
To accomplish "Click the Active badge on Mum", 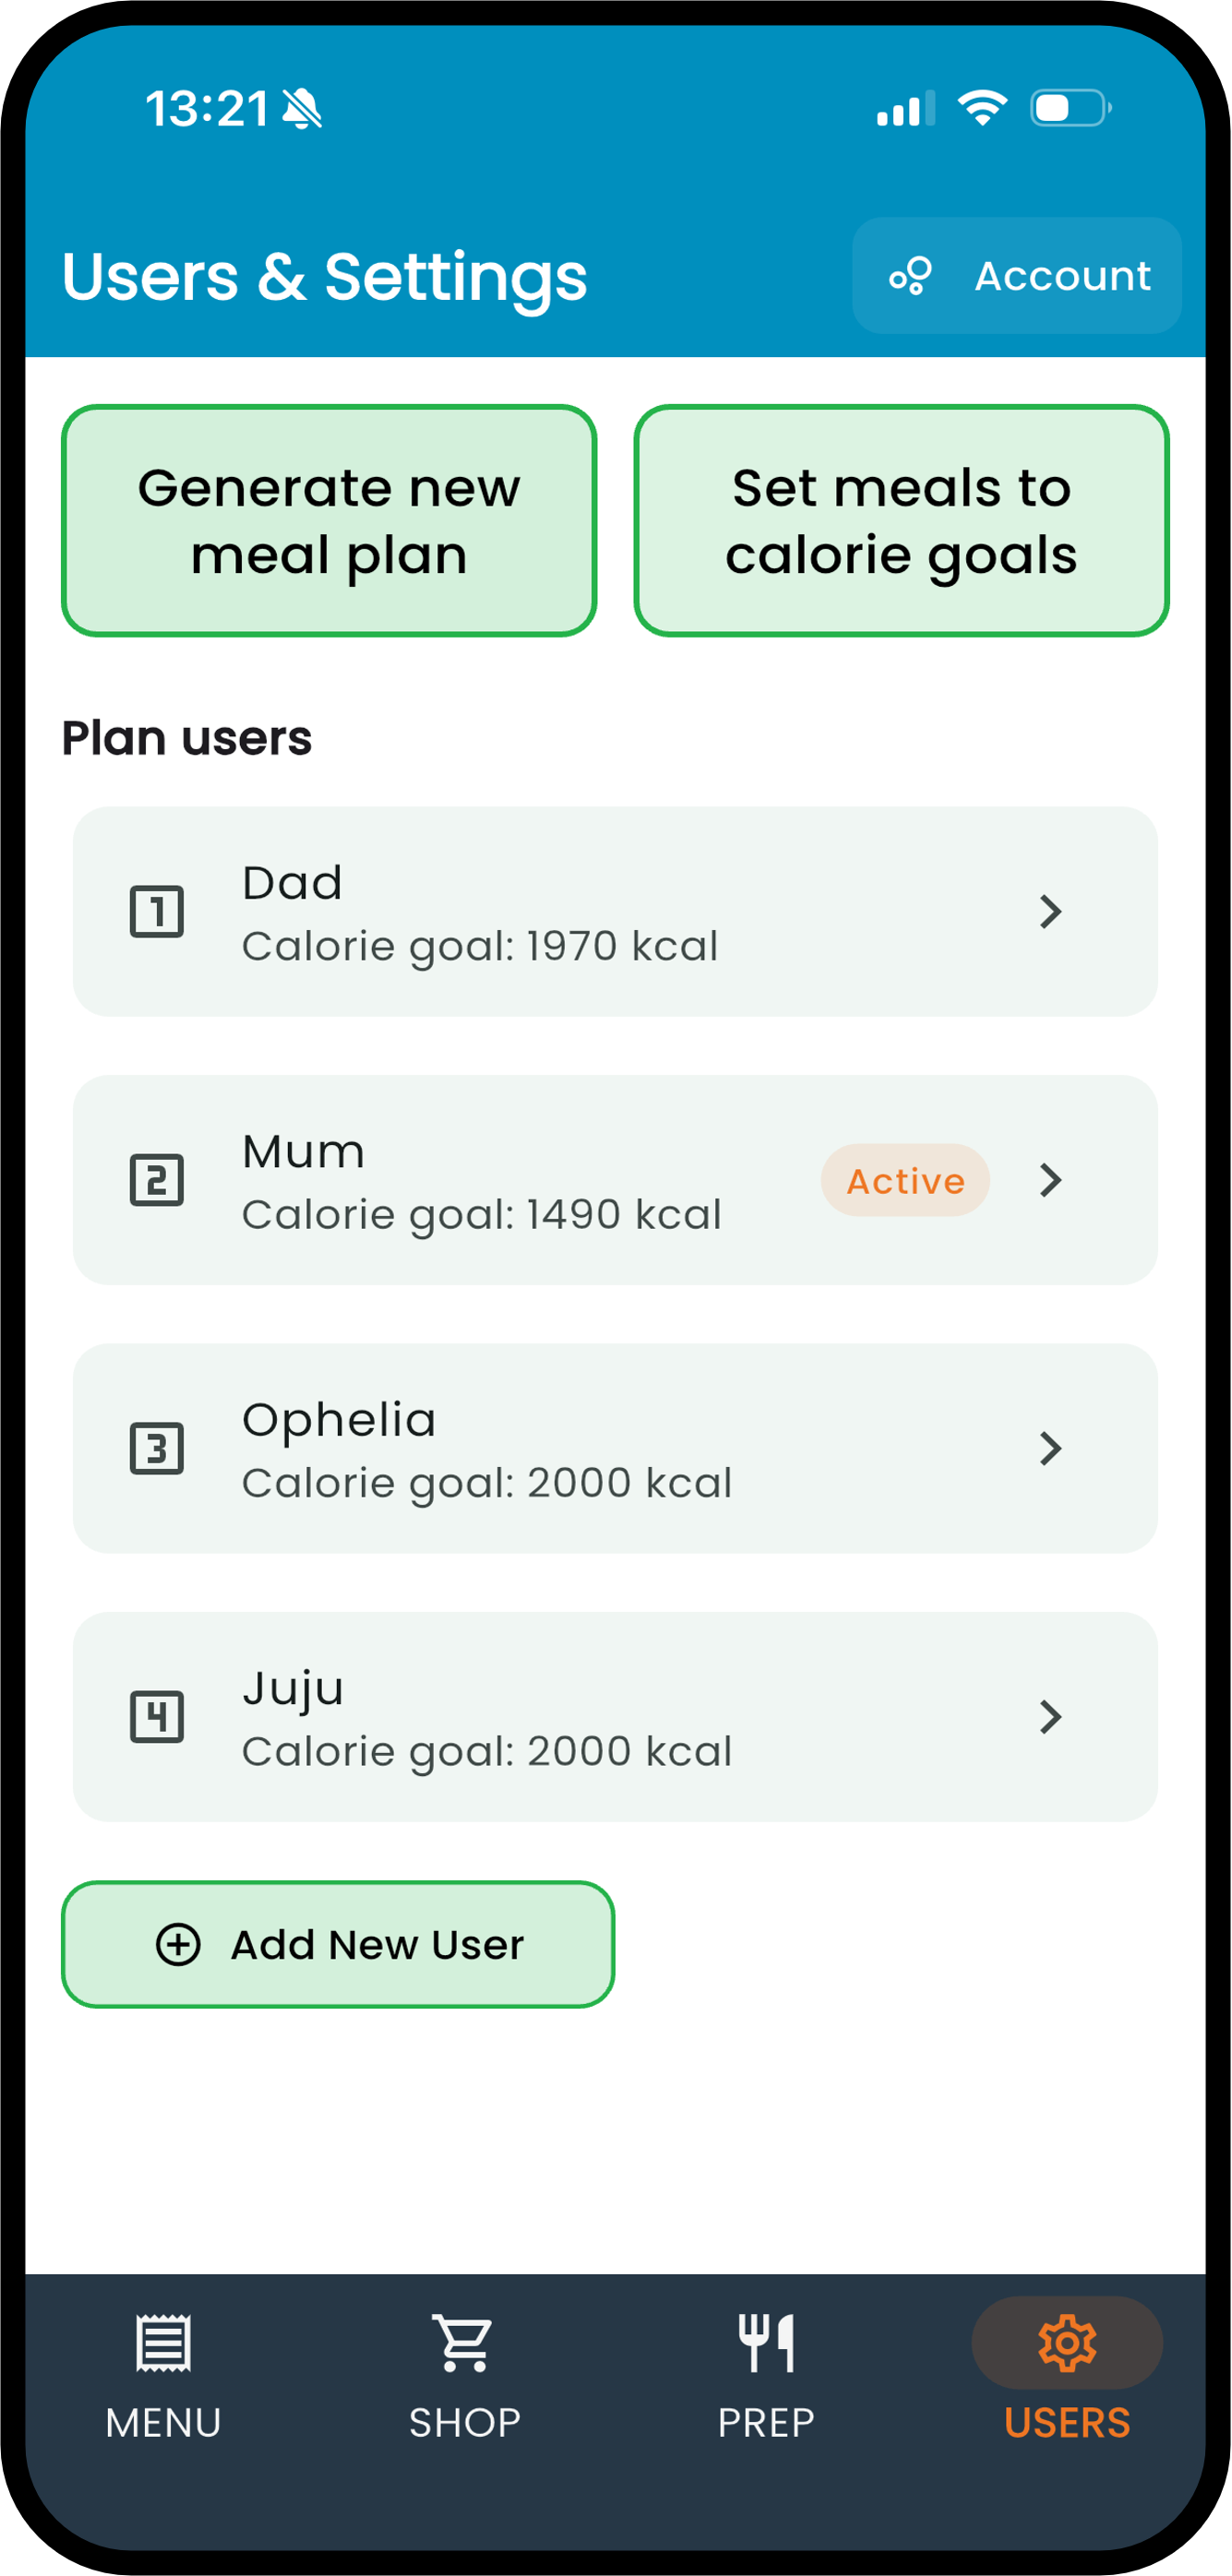I will (x=906, y=1181).
